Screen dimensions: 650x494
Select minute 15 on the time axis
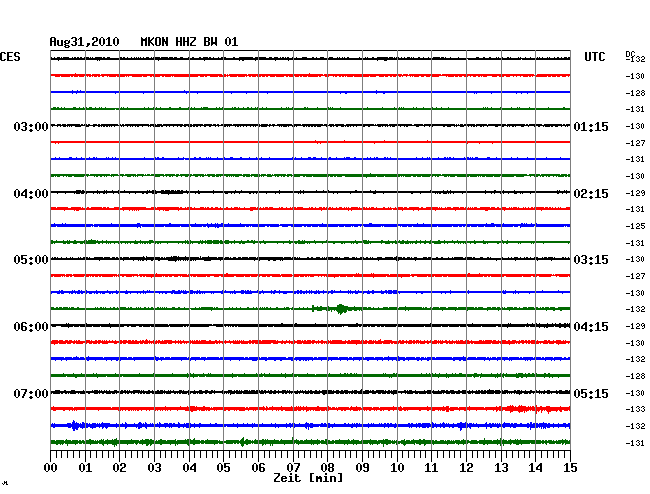point(570,467)
